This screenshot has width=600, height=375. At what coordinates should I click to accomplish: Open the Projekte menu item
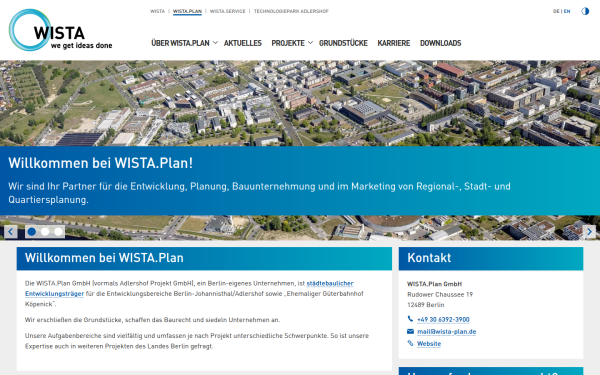[288, 43]
